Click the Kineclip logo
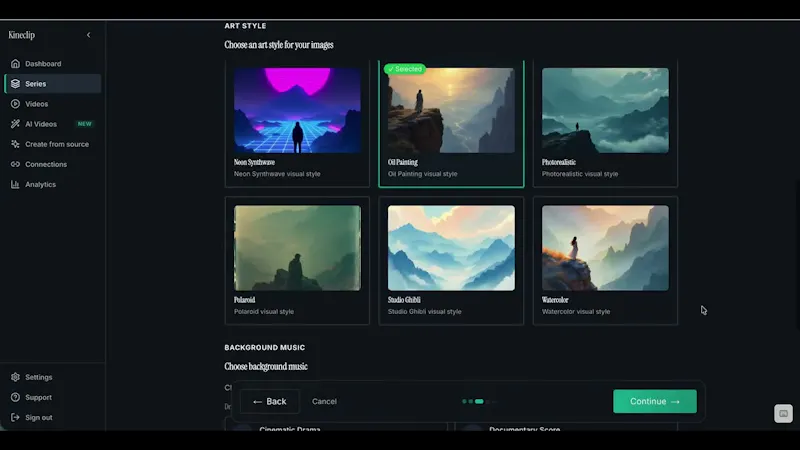Image resolution: width=800 pixels, height=450 pixels. 21,35
